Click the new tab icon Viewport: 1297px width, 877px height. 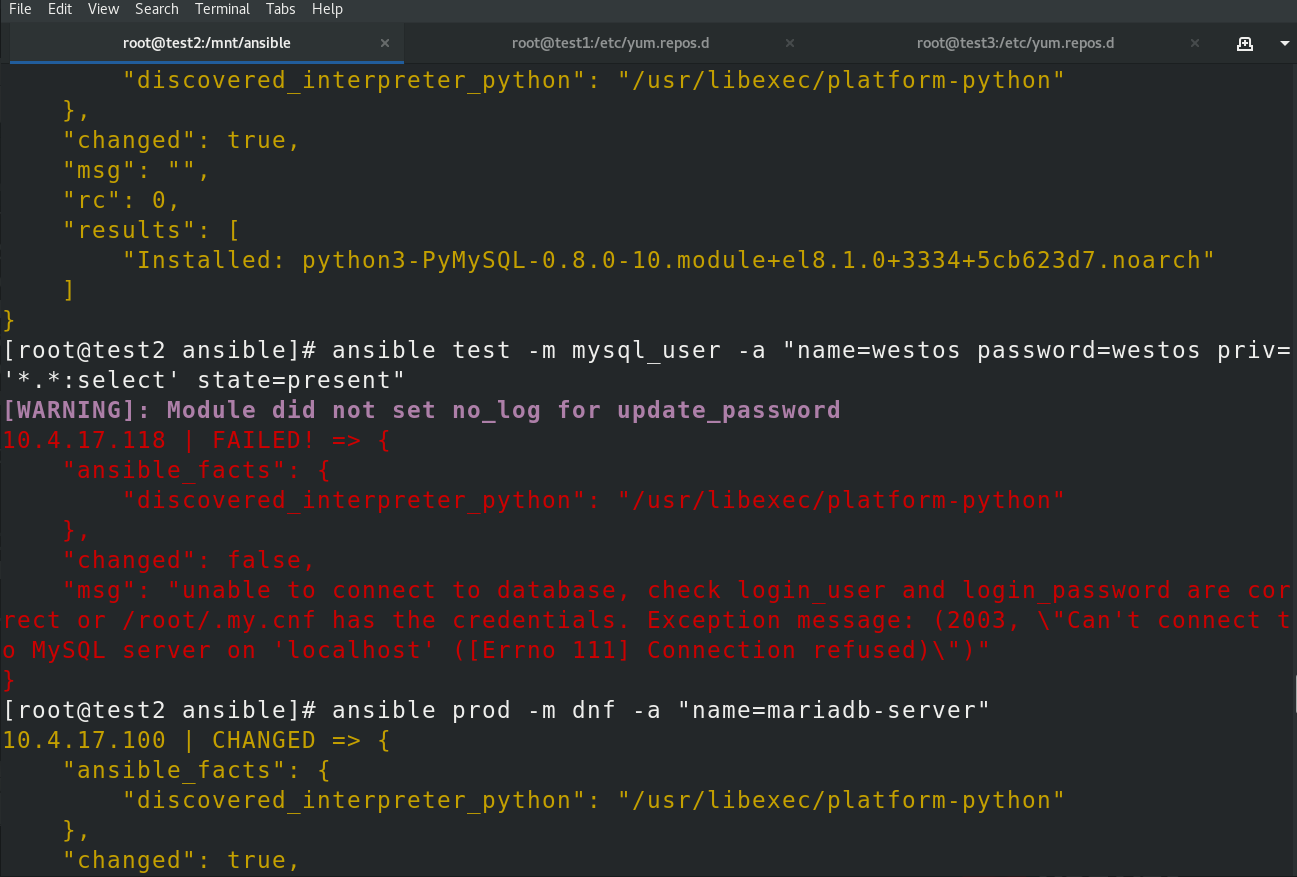tap(1245, 43)
